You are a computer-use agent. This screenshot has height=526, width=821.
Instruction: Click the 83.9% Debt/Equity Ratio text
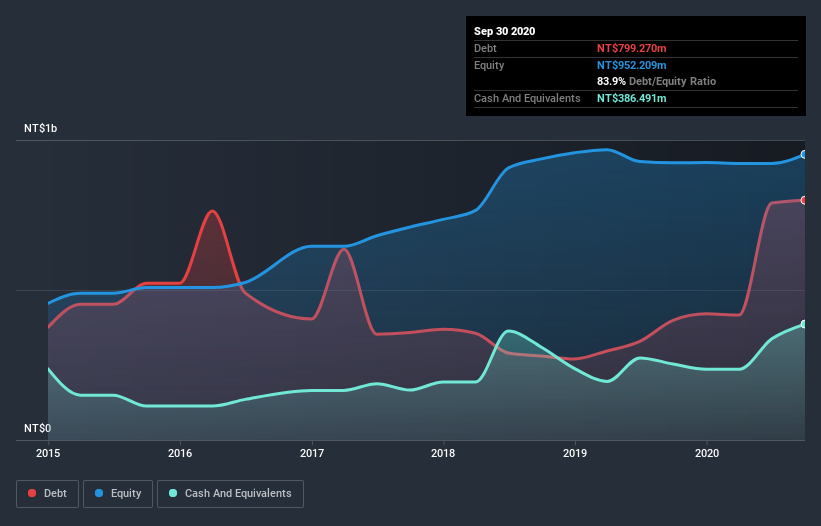(x=657, y=81)
